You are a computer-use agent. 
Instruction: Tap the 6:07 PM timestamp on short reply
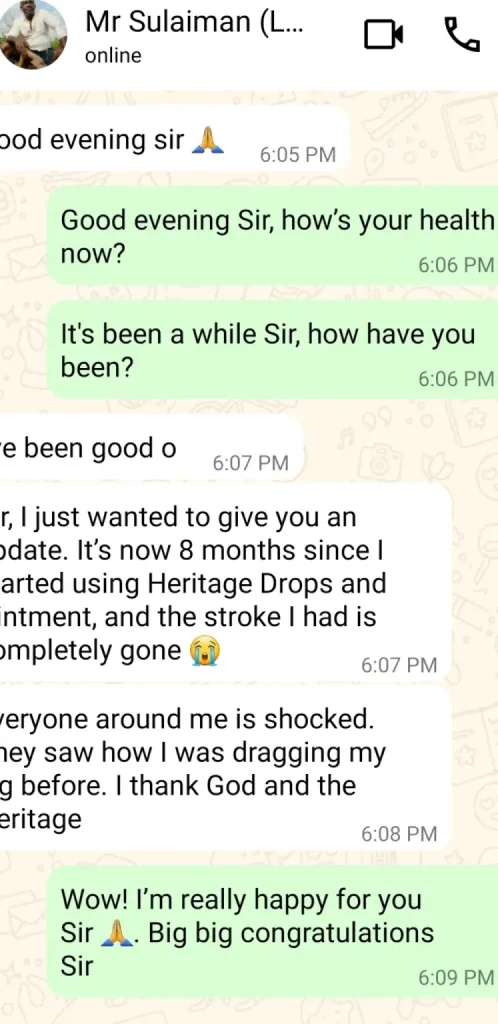pos(251,463)
